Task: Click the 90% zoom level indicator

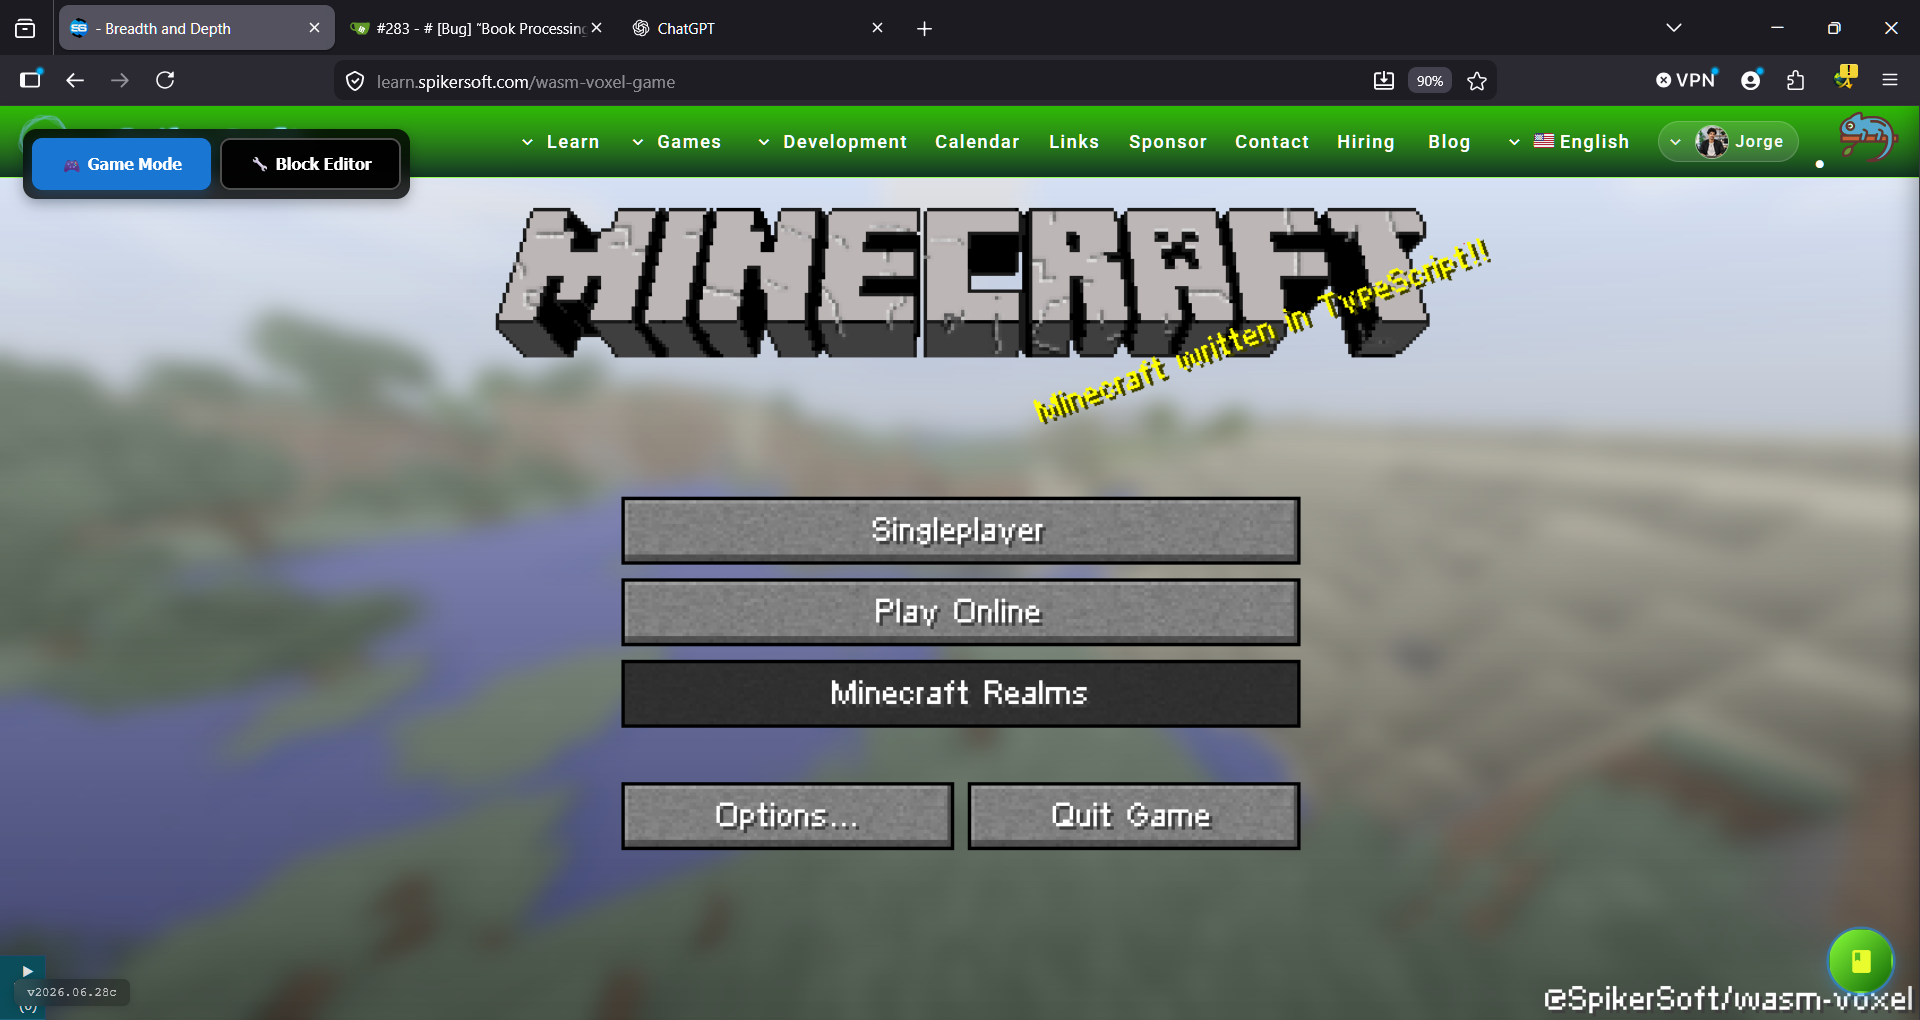Action: [1429, 81]
